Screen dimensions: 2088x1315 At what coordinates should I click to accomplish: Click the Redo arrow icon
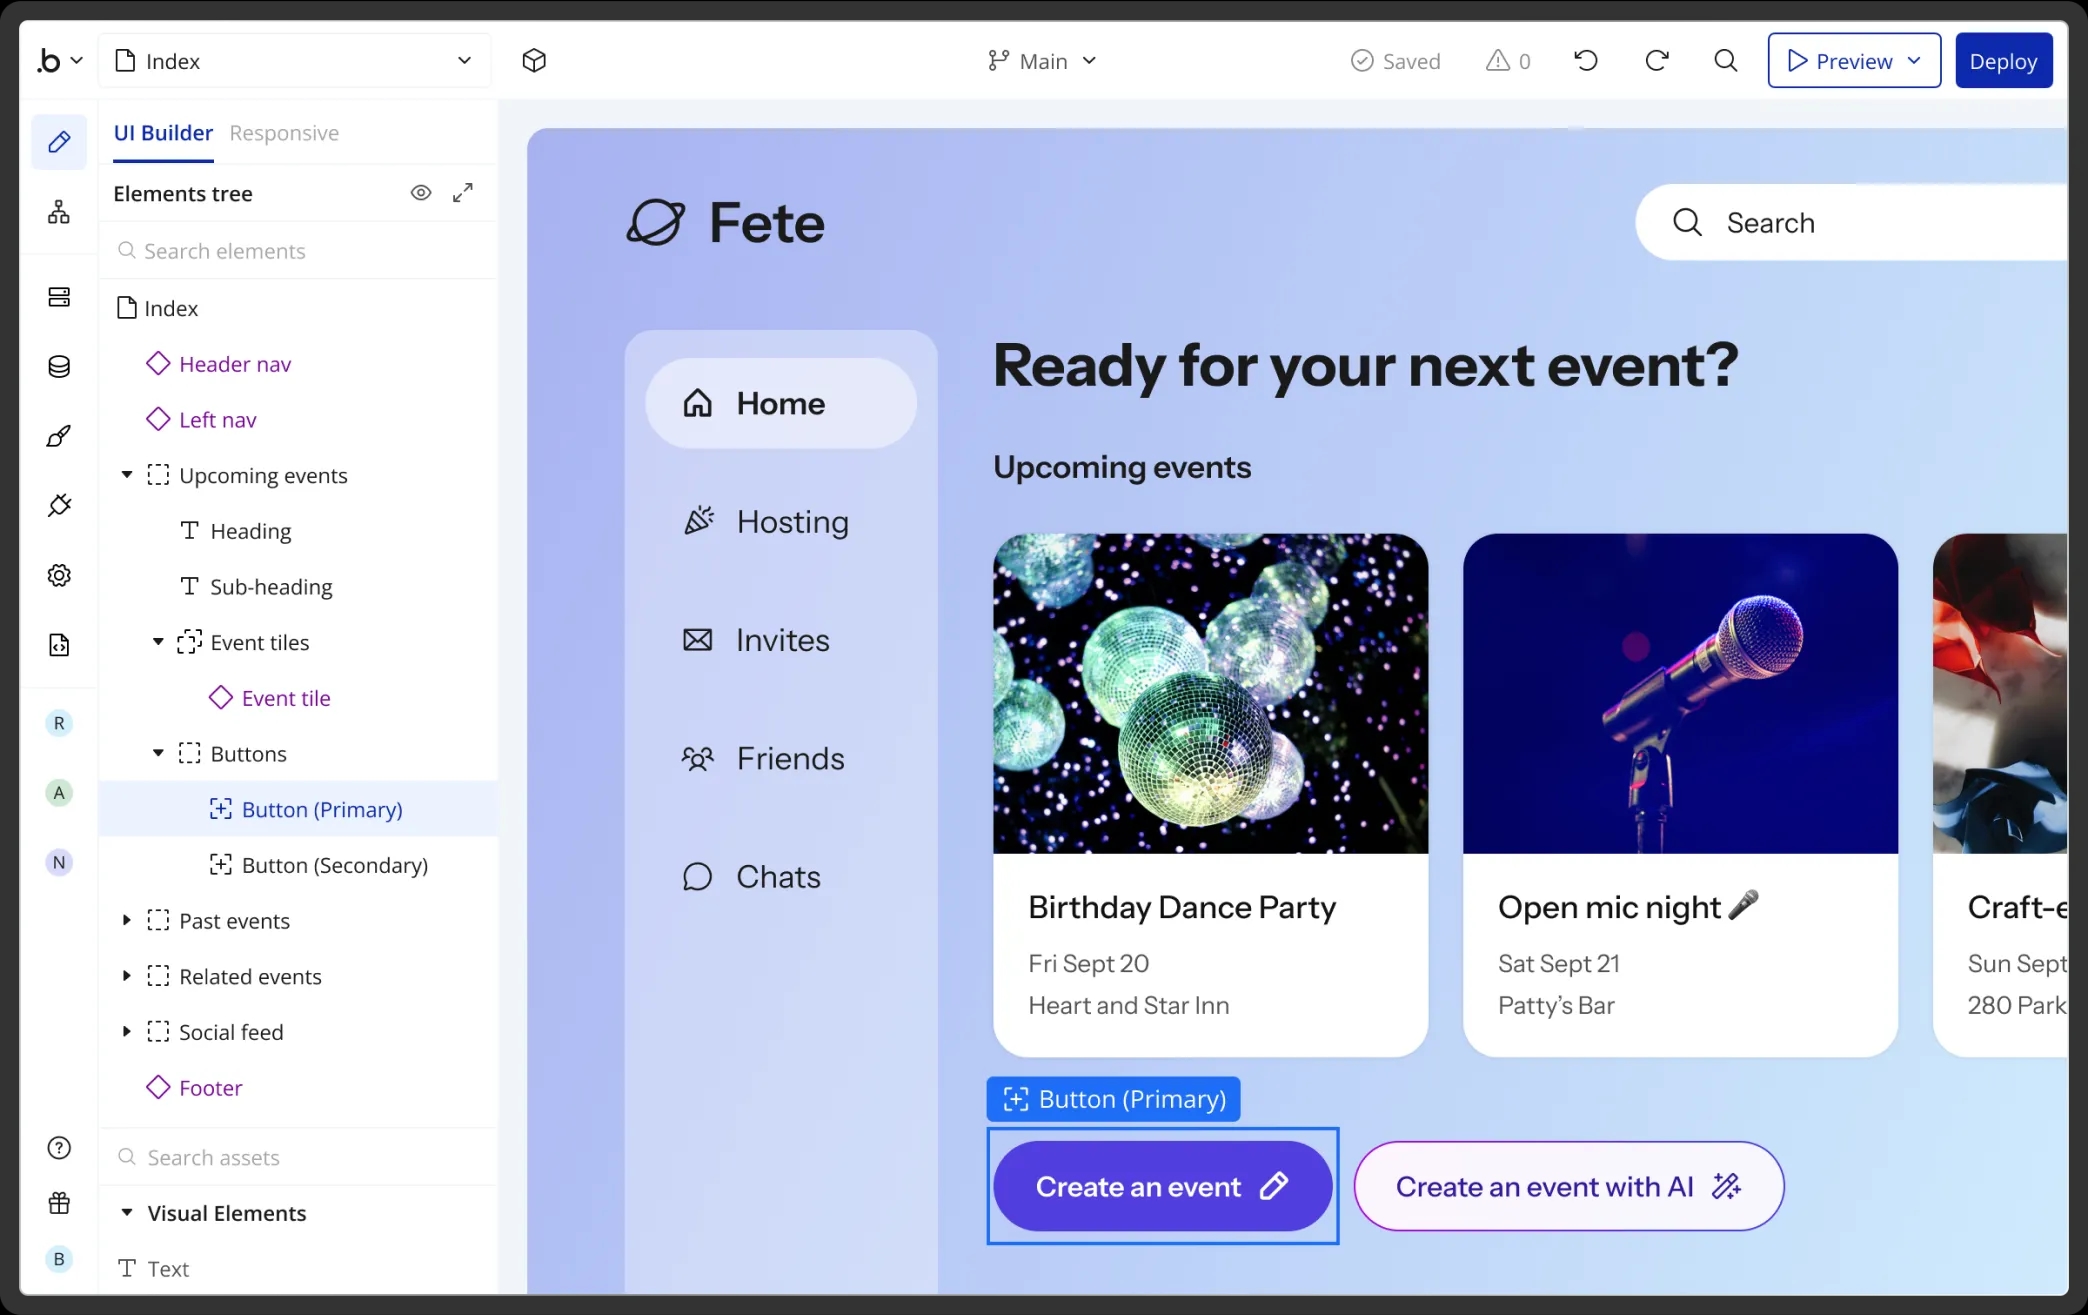click(1657, 61)
